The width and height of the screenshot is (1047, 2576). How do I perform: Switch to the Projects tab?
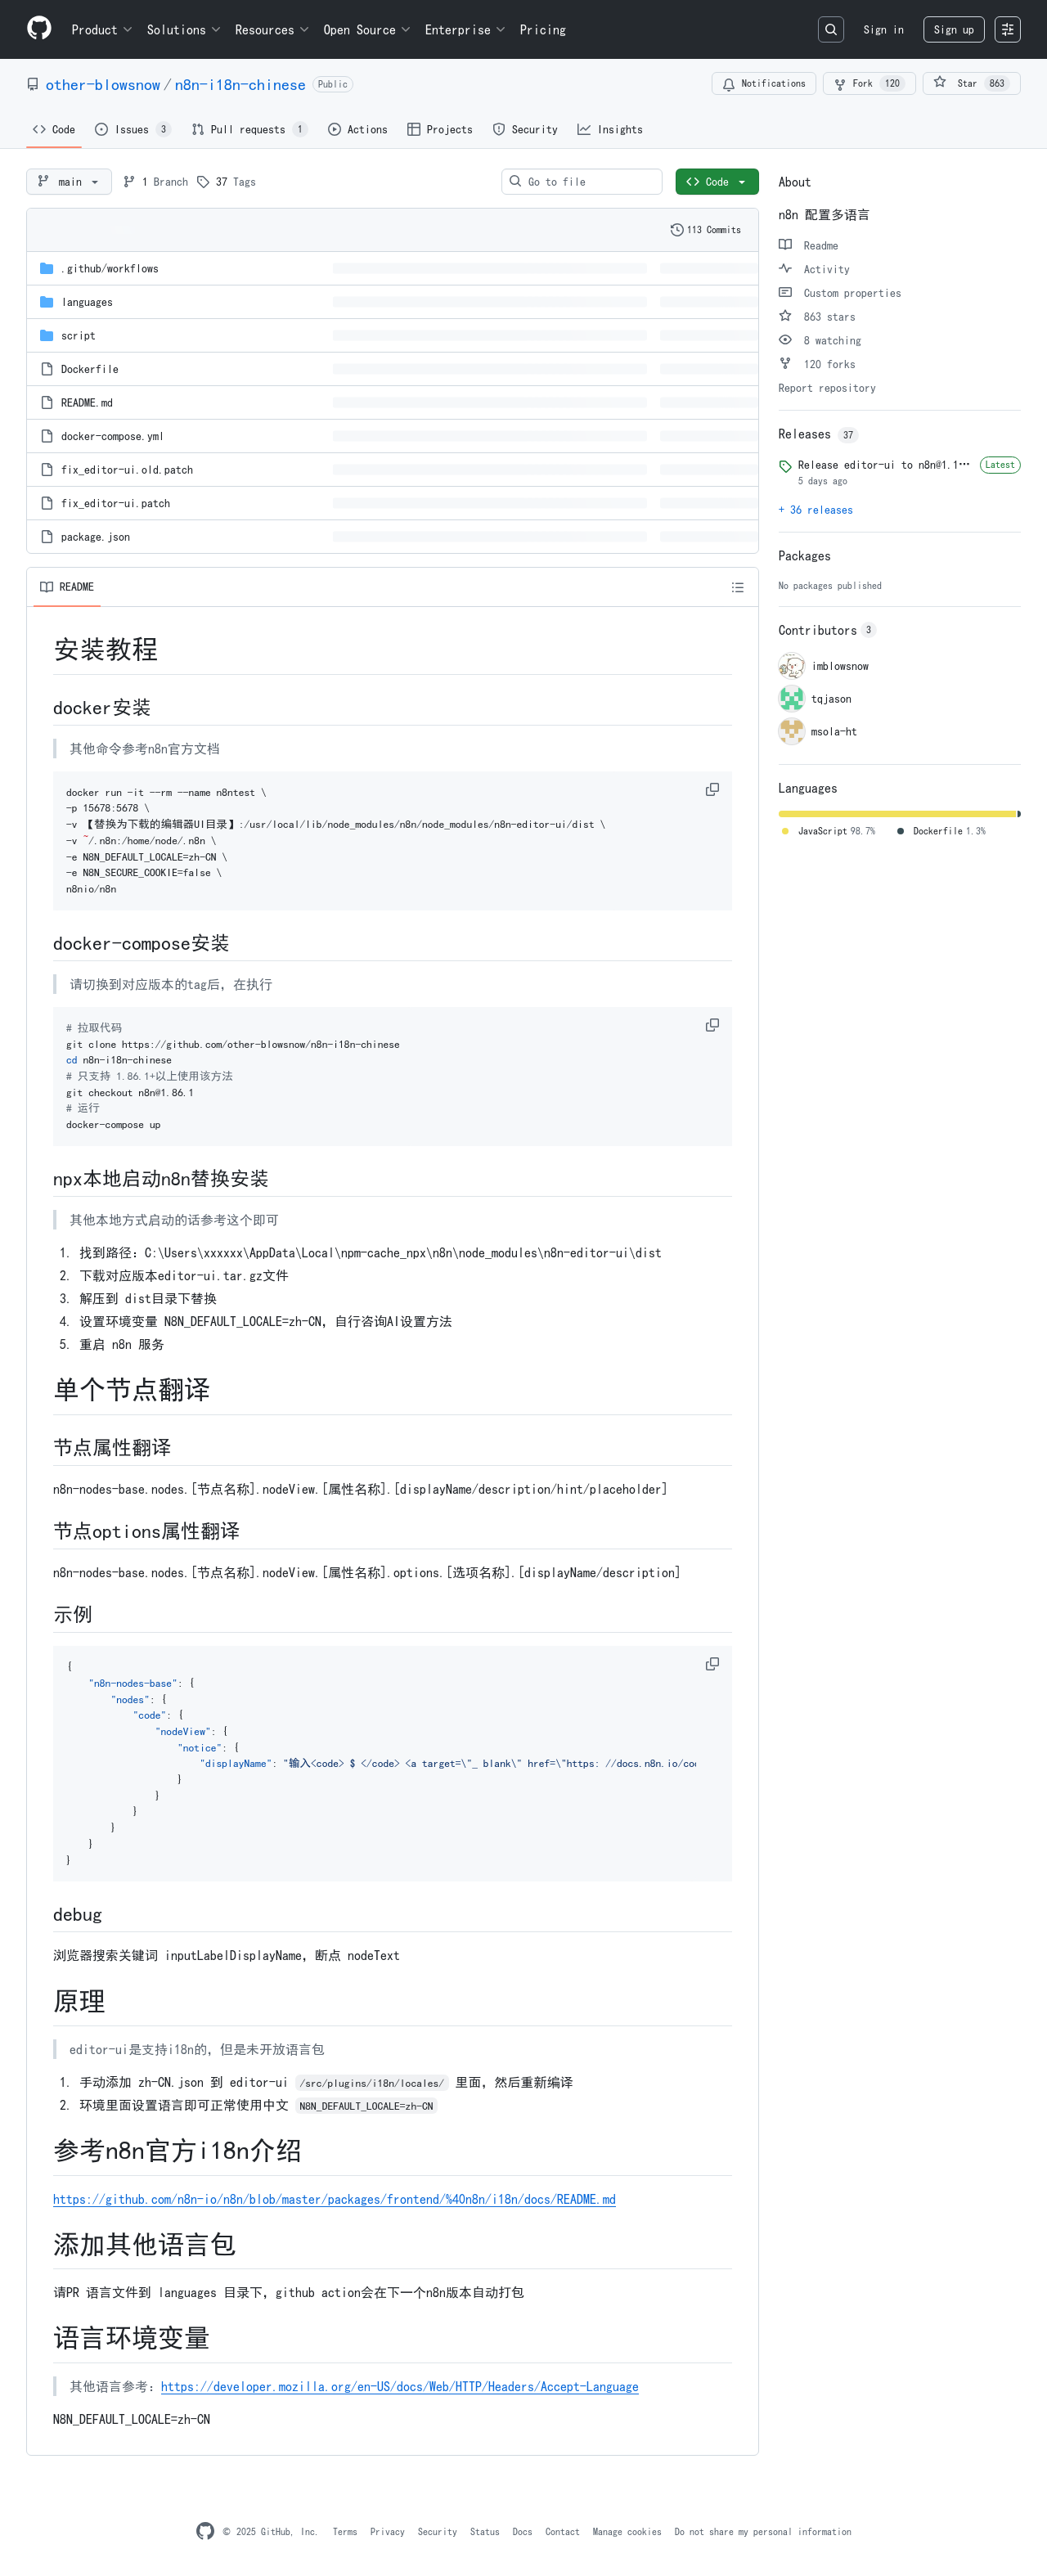(440, 130)
